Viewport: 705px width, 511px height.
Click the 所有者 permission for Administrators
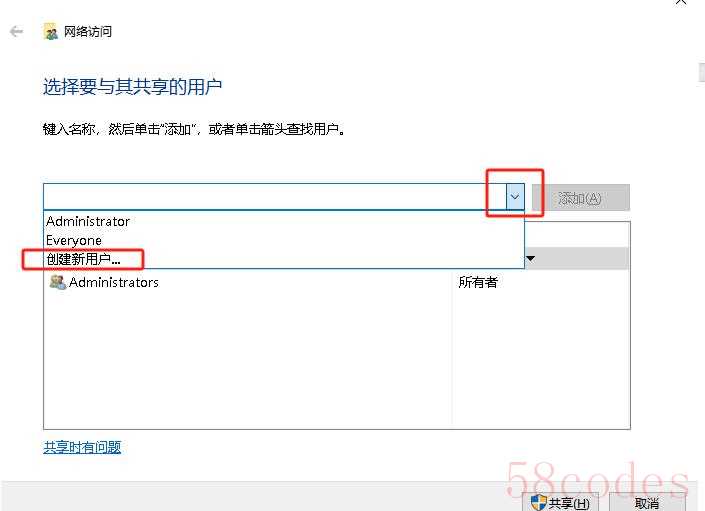coord(478,282)
